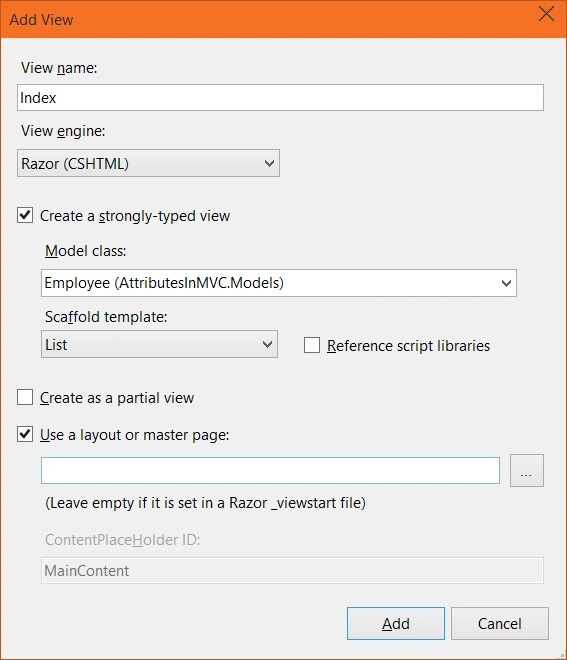Image resolution: width=567 pixels, height=660 pixels.
Task: Open the View engine dropdown
Action: pyautogui.click(x=148, y=163)
